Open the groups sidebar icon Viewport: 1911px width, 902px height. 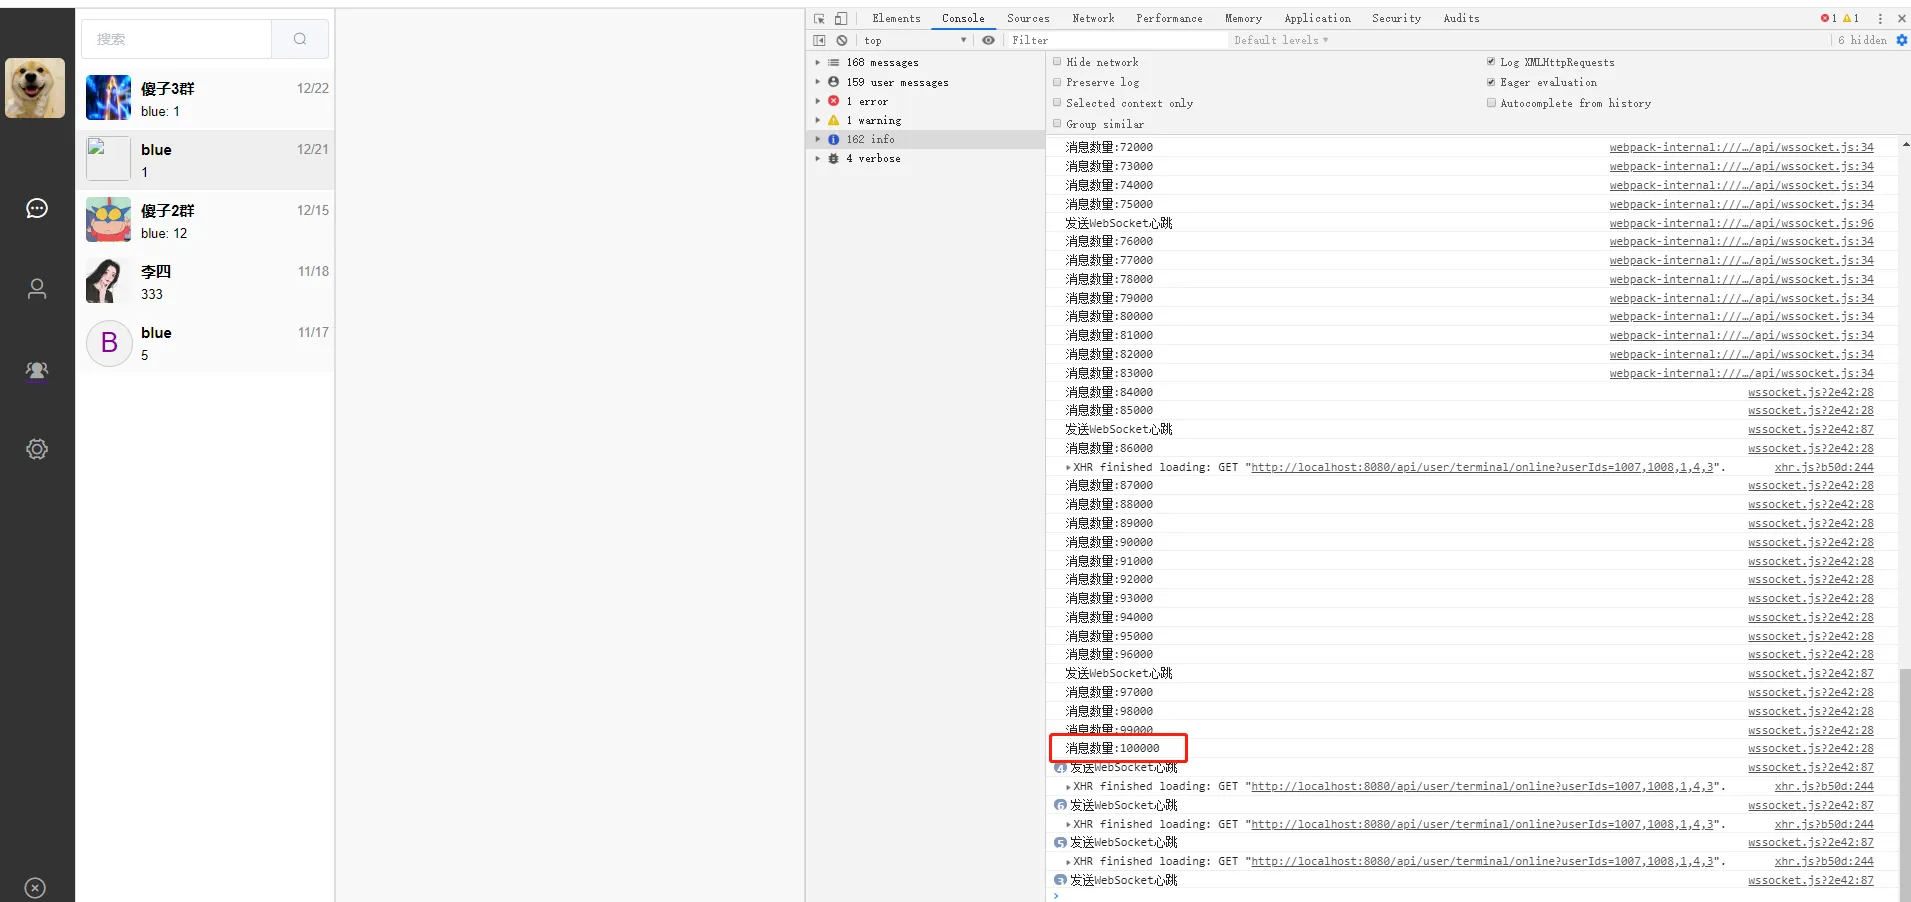coord(37,370)
